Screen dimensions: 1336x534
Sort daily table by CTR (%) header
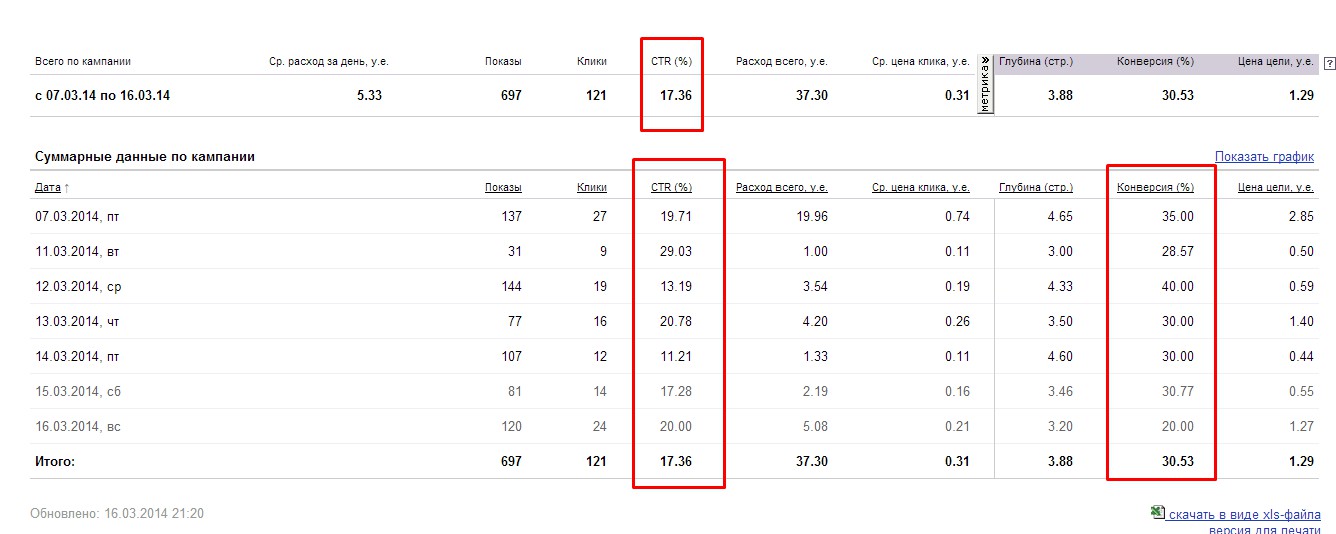coord(671,187)
